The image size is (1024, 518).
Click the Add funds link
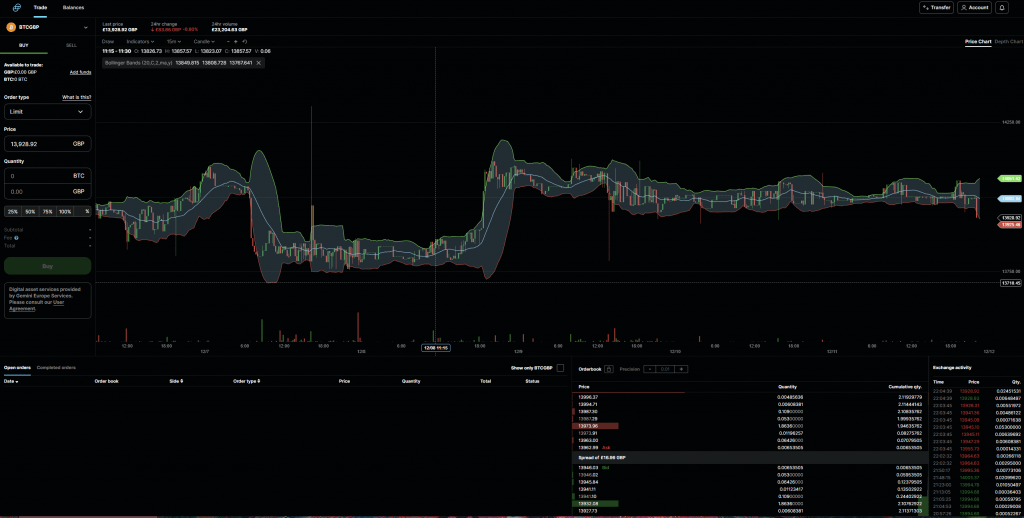[80, 72]
